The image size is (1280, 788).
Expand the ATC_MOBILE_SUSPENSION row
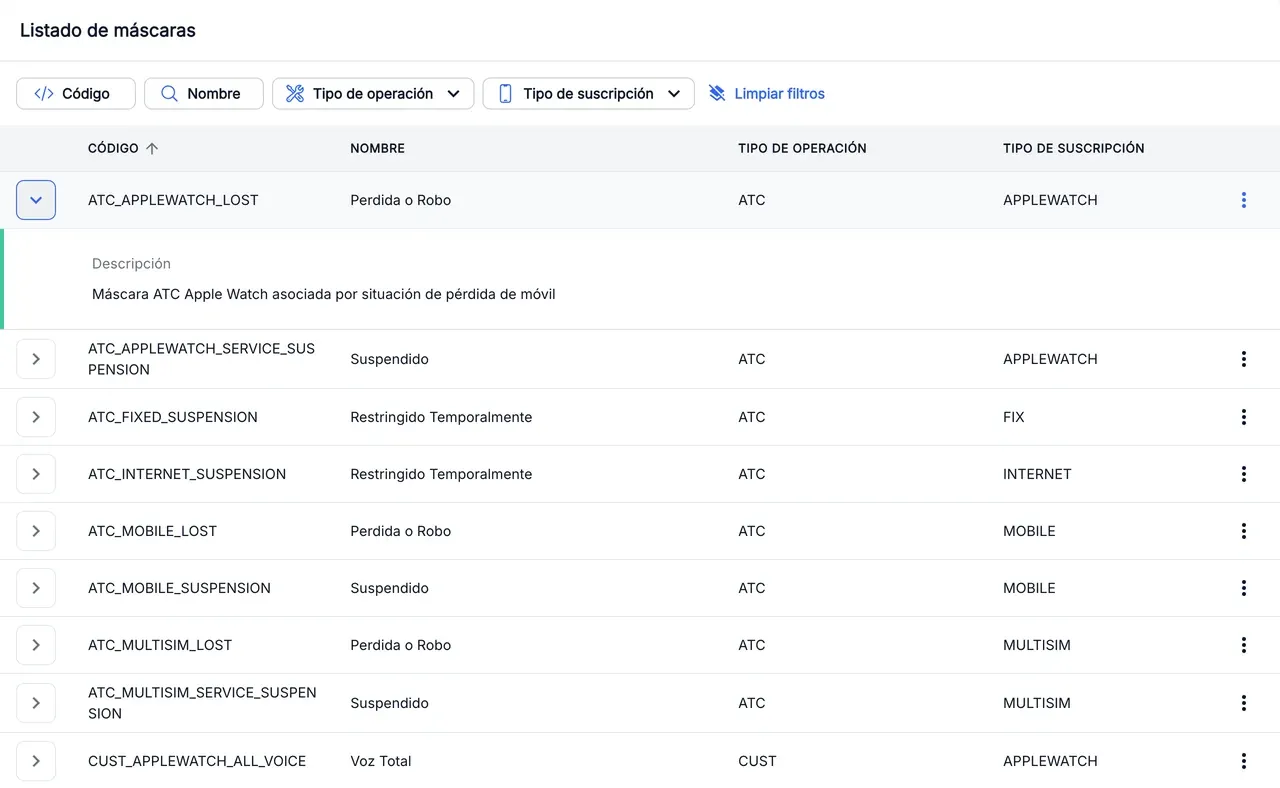[x=36, y=588]
